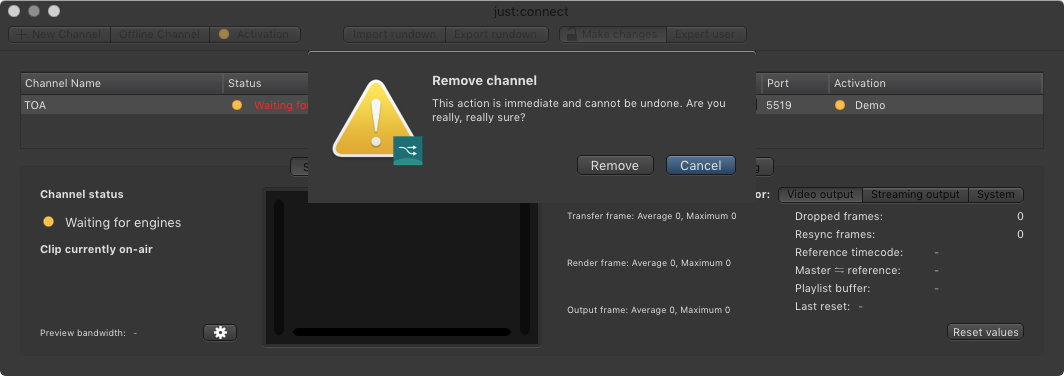The image size is (1064, 376).
Task: Click the Status column header
Action: pos(265,83)
